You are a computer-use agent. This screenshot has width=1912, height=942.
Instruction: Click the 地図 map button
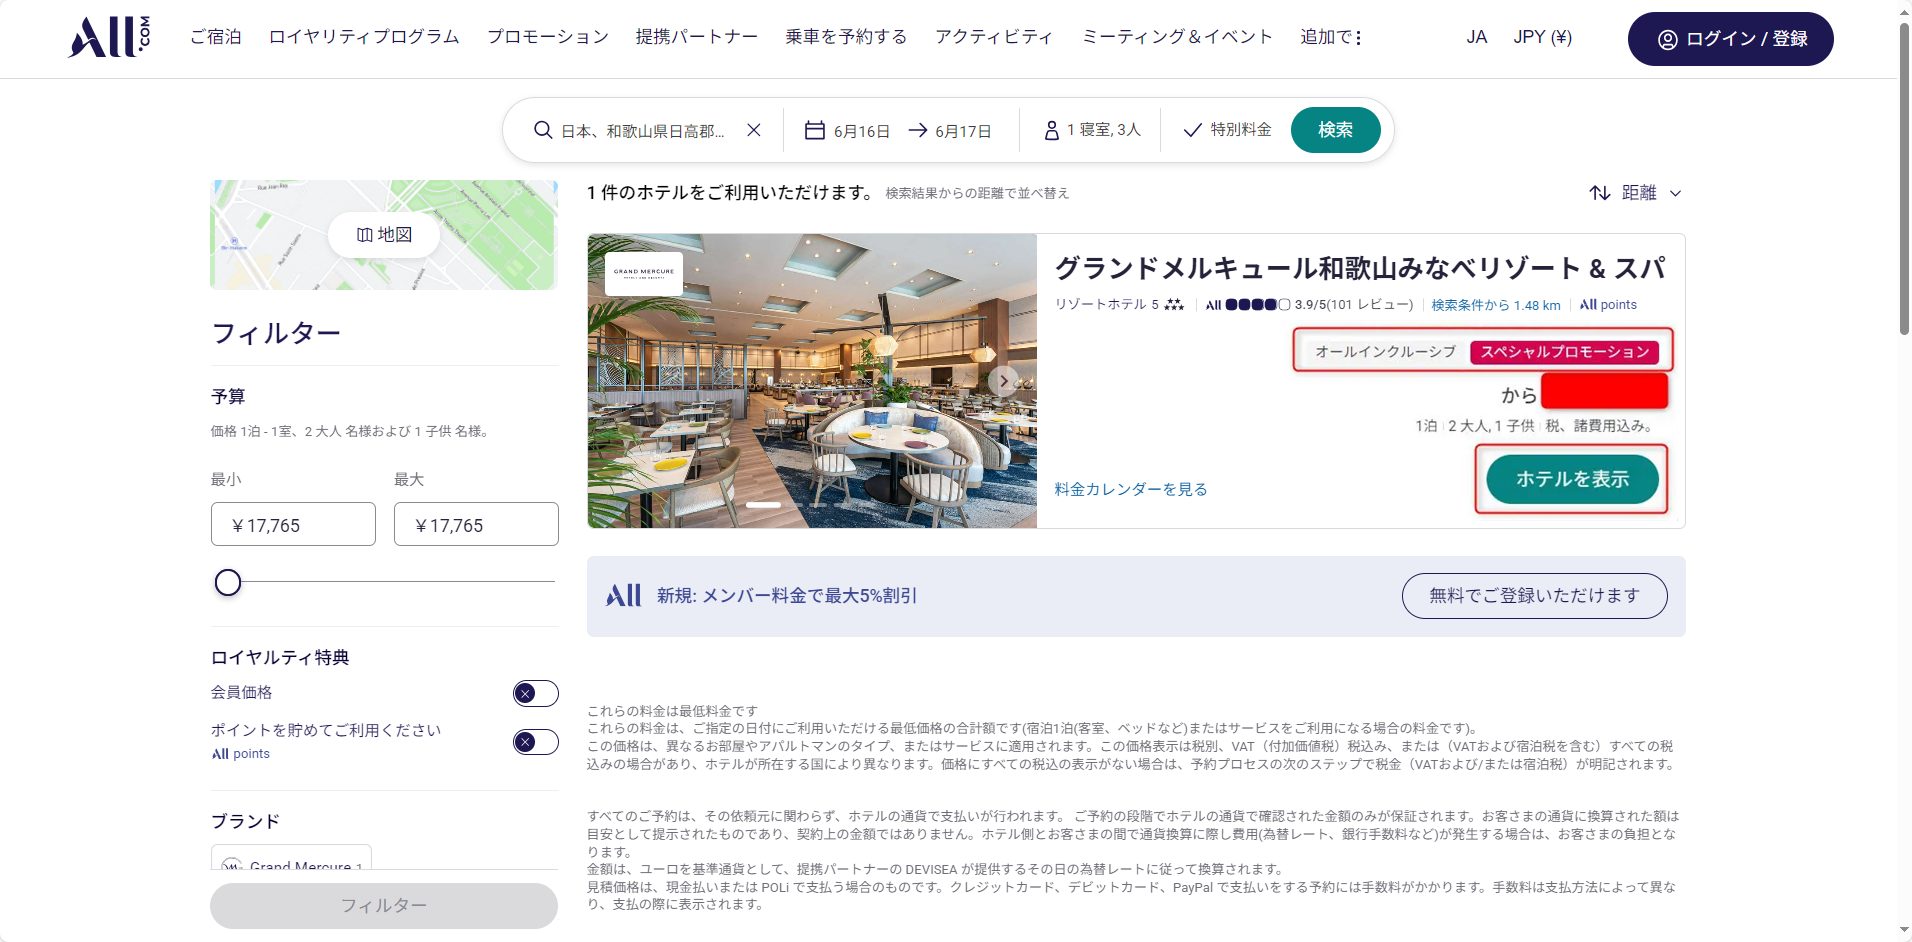click(x=384, y=234)
